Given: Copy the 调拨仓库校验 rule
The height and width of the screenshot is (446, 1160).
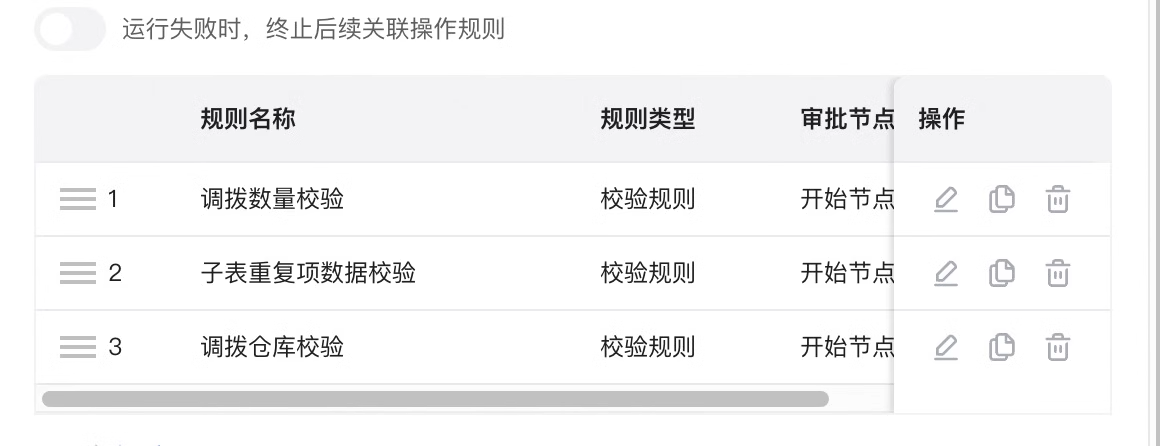Looking at the screenshot, I should pyautogui.click(x=1002, y=347).
